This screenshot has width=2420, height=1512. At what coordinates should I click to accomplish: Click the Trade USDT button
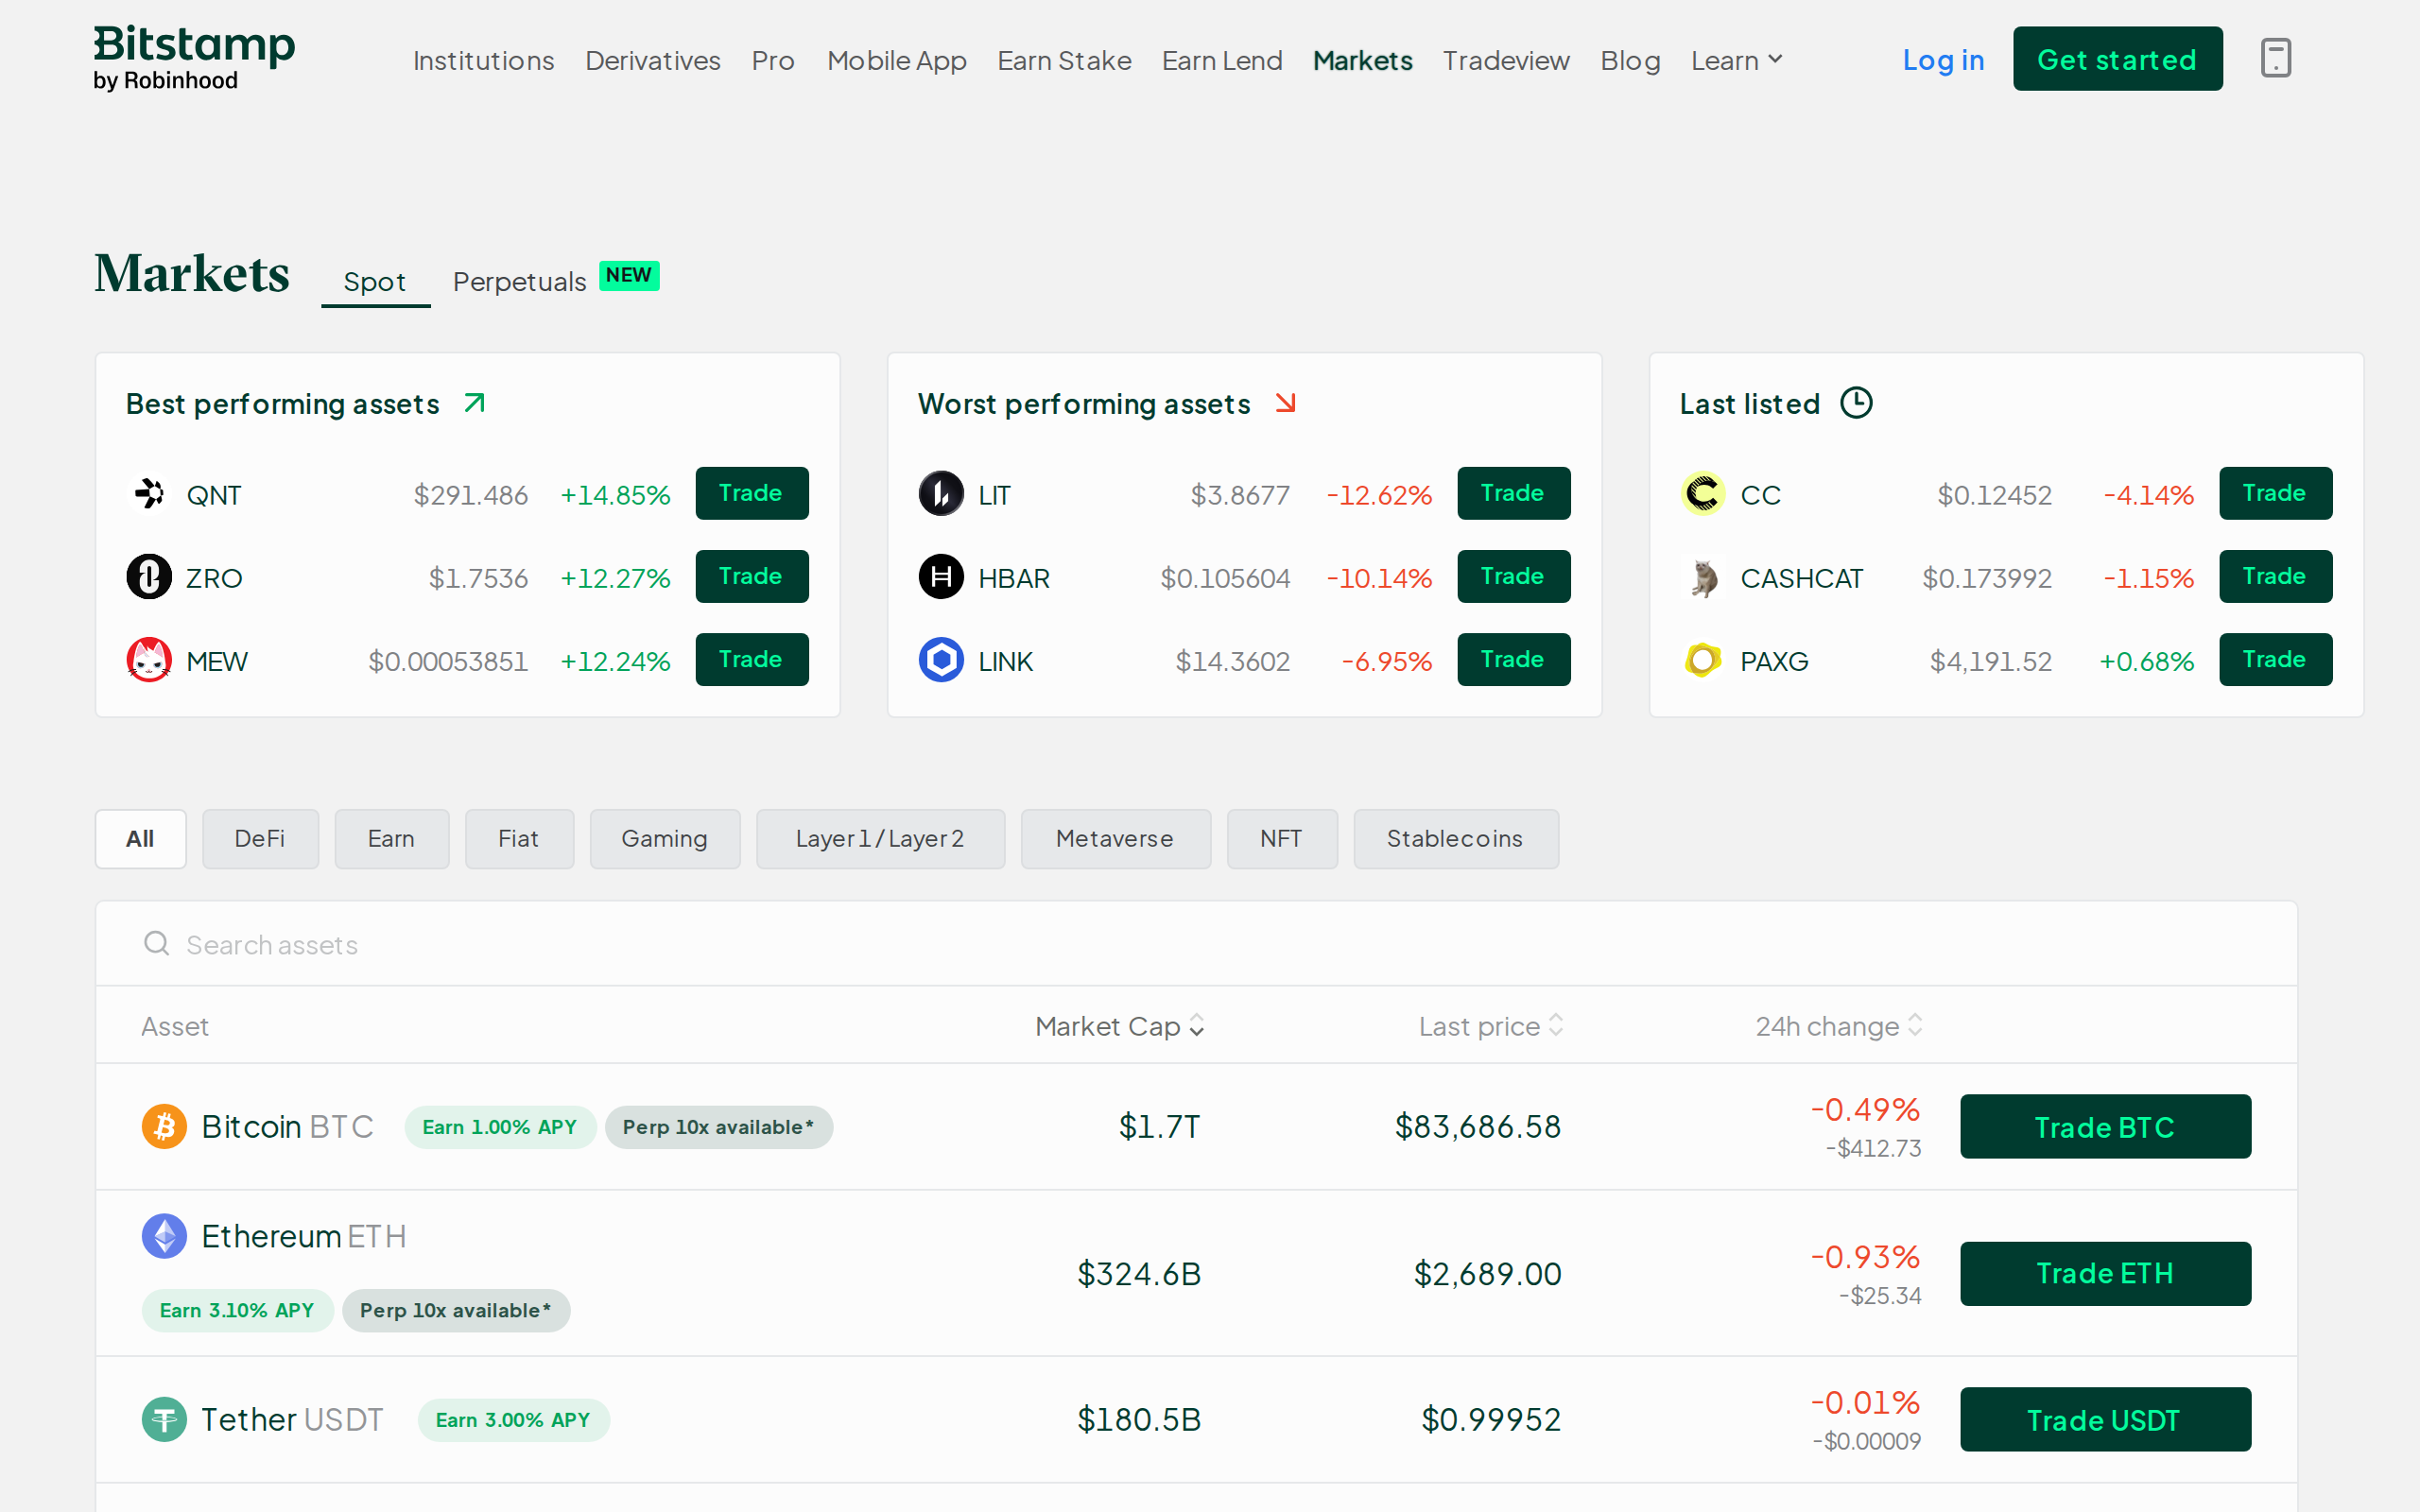click(2105, 1419)
